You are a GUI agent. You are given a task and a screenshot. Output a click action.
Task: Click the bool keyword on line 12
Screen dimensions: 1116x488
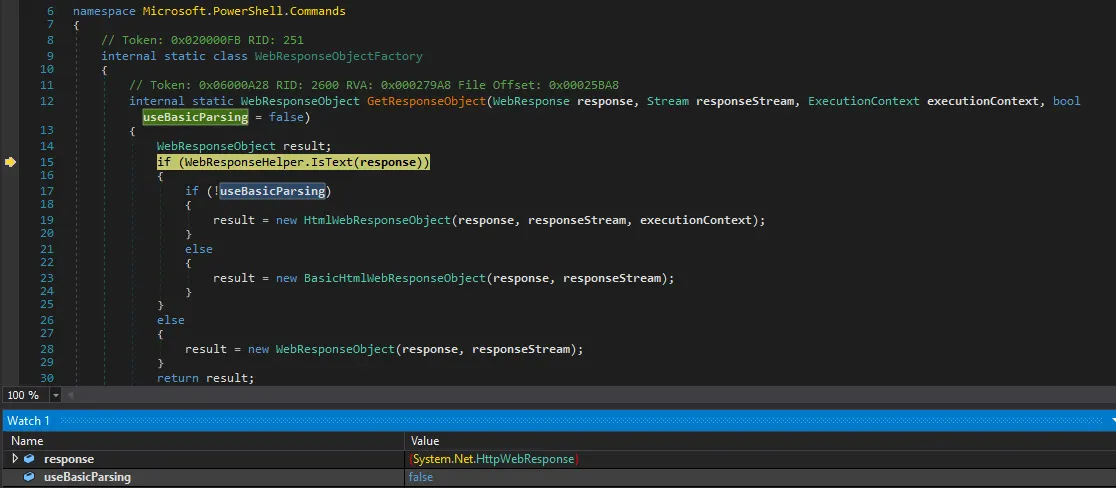point(1066,101)
